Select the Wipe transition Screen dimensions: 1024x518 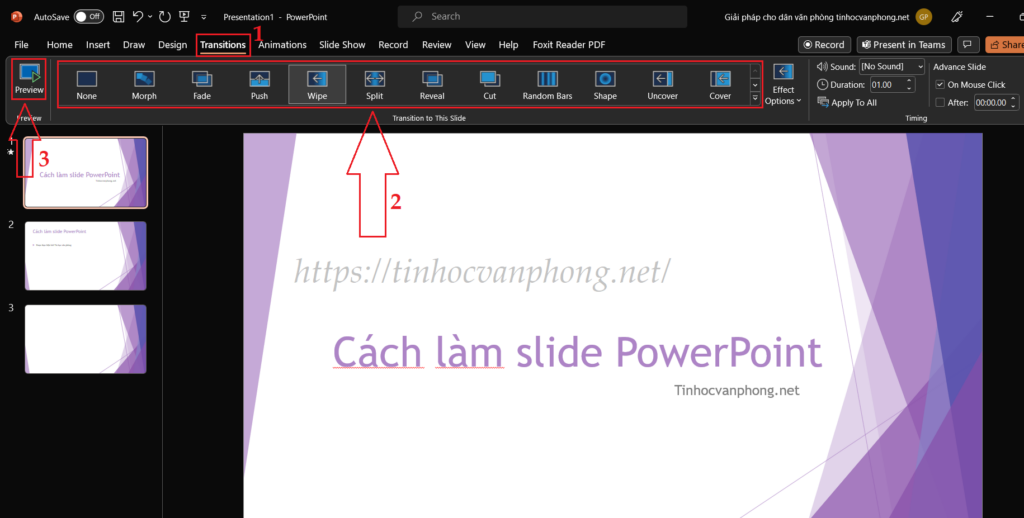tap(317, 84)
